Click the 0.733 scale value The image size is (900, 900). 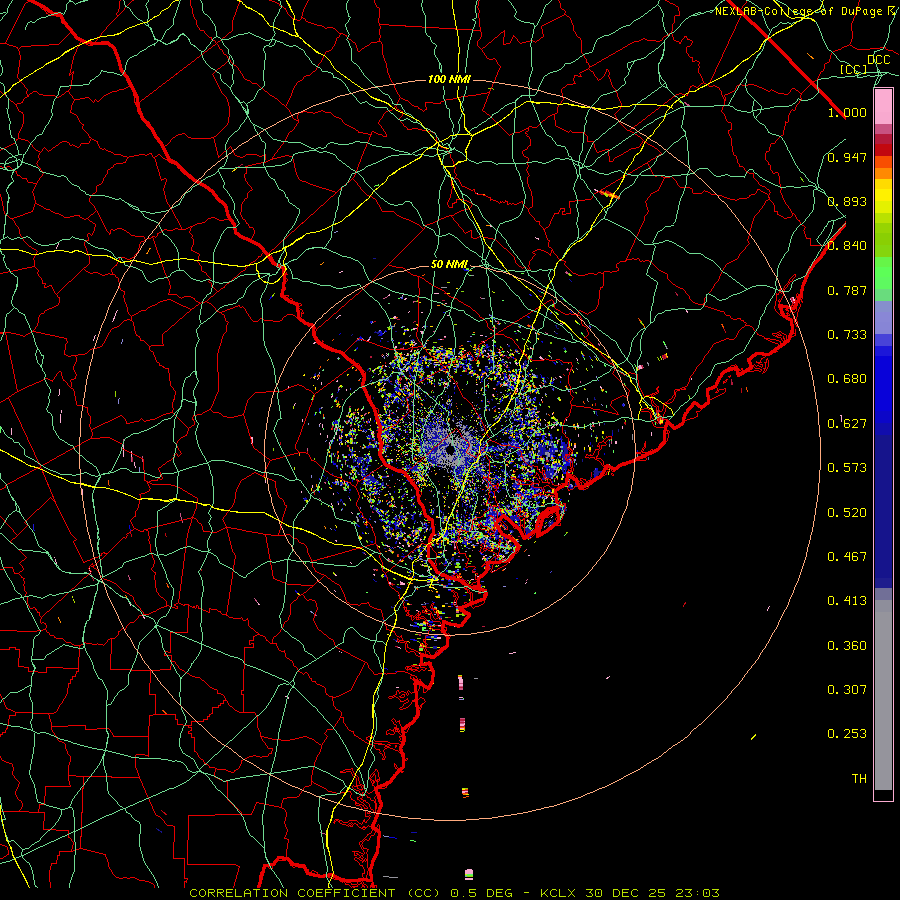847,335
